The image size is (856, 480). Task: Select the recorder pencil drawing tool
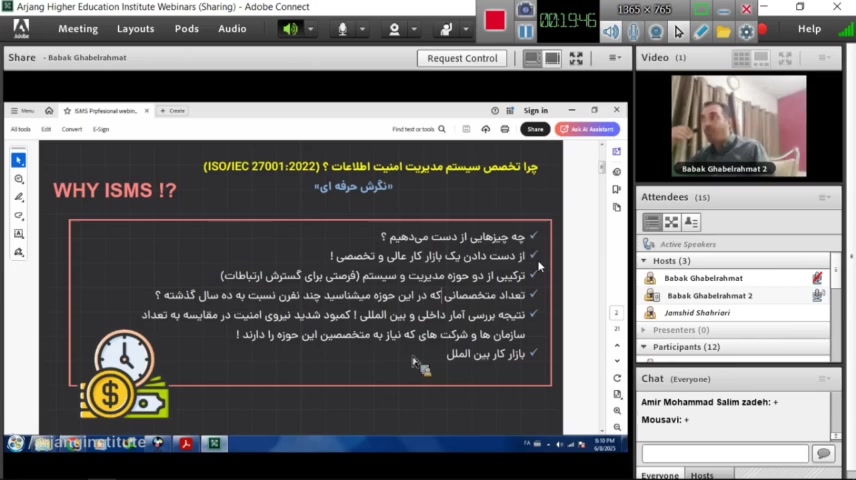coord(701,32)
